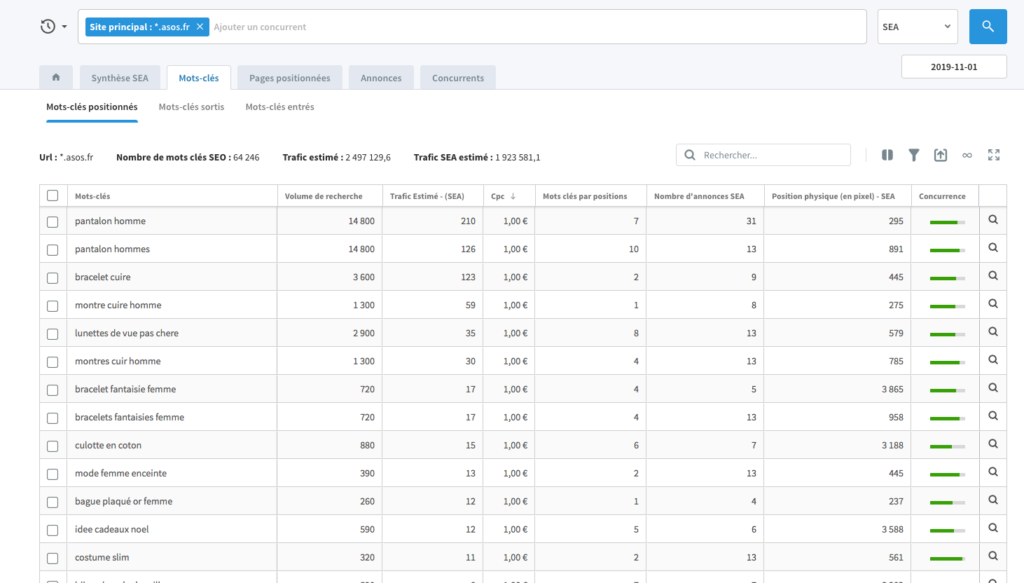1024x583 pixels.
Task: Click the magnifier for costume slim
Action: point(993,557)
